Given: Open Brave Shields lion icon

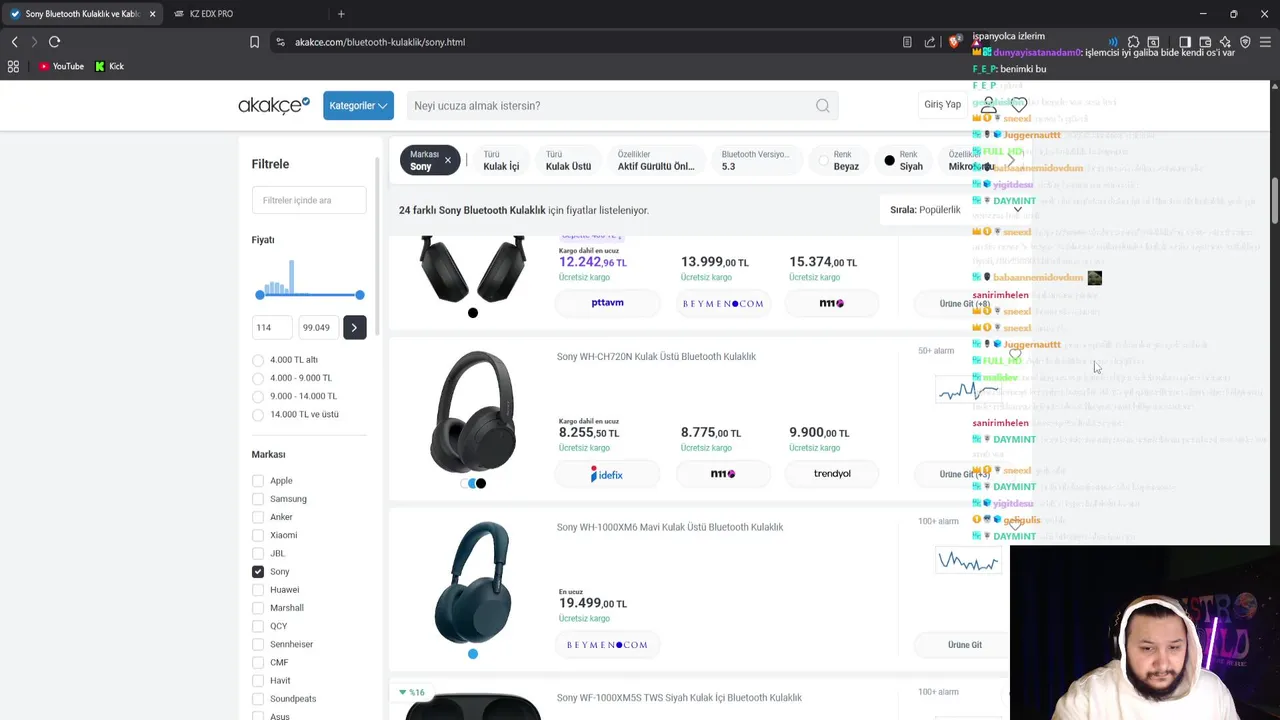Looking at the screenshot, I should coord(954,42).
